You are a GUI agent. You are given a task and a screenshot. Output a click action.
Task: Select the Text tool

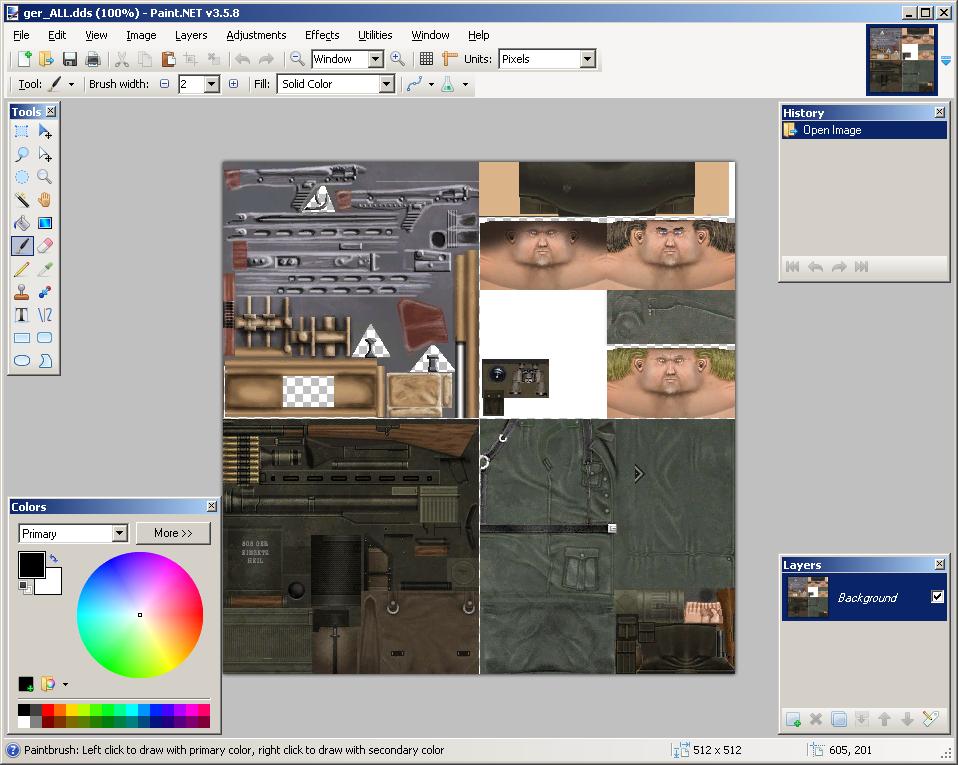click(21, 315)
